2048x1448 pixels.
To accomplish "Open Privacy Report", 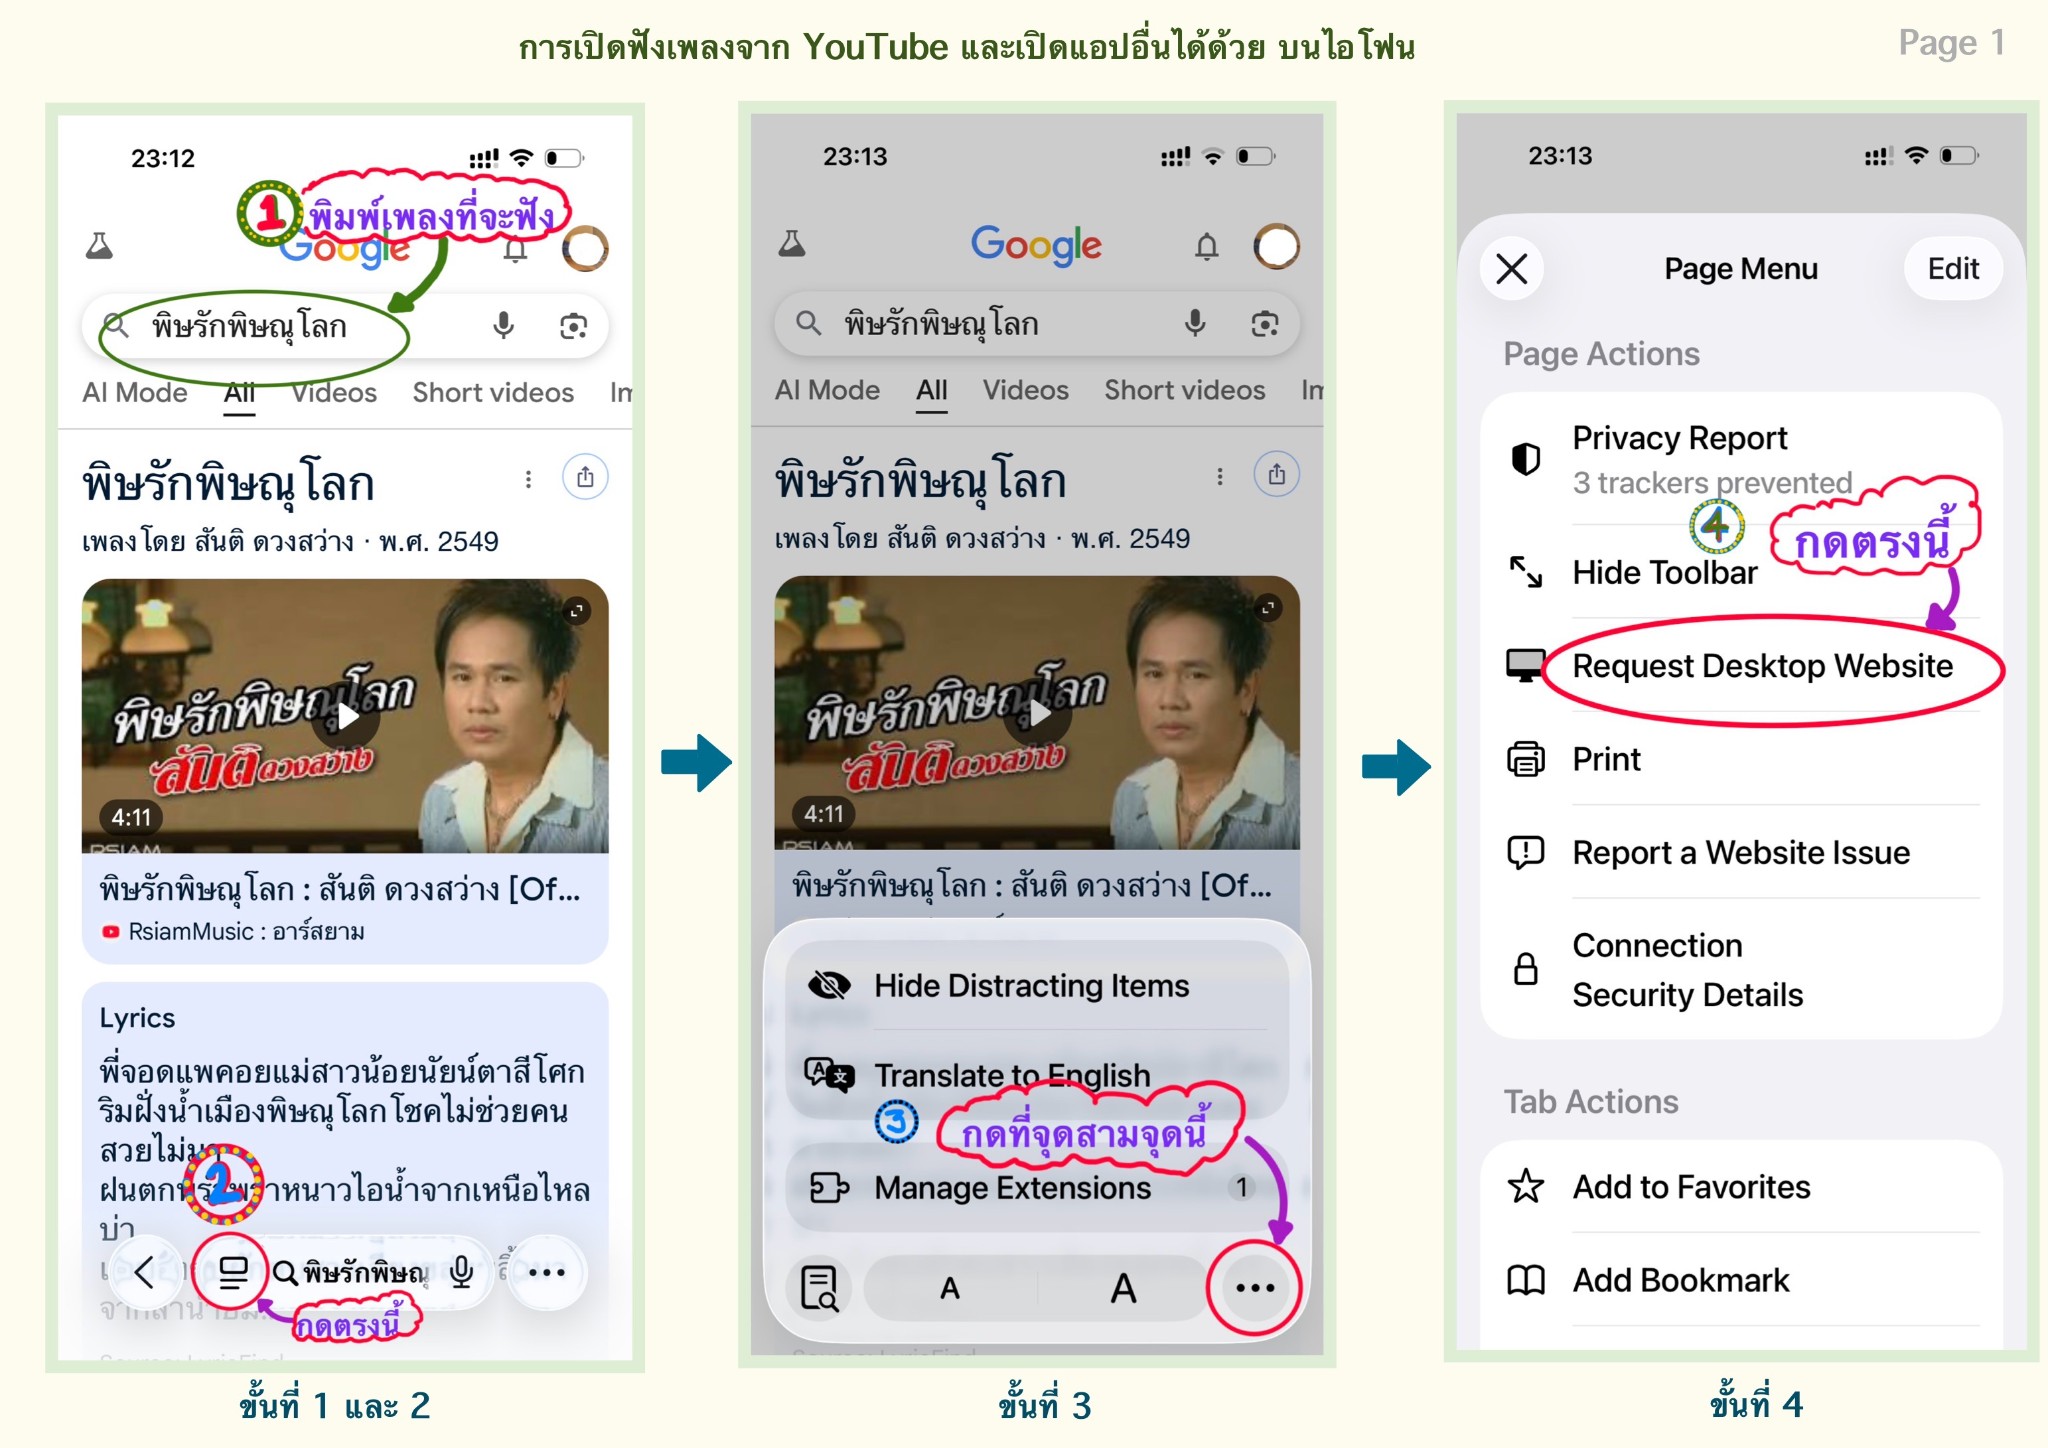I will tap(1742, 460).
